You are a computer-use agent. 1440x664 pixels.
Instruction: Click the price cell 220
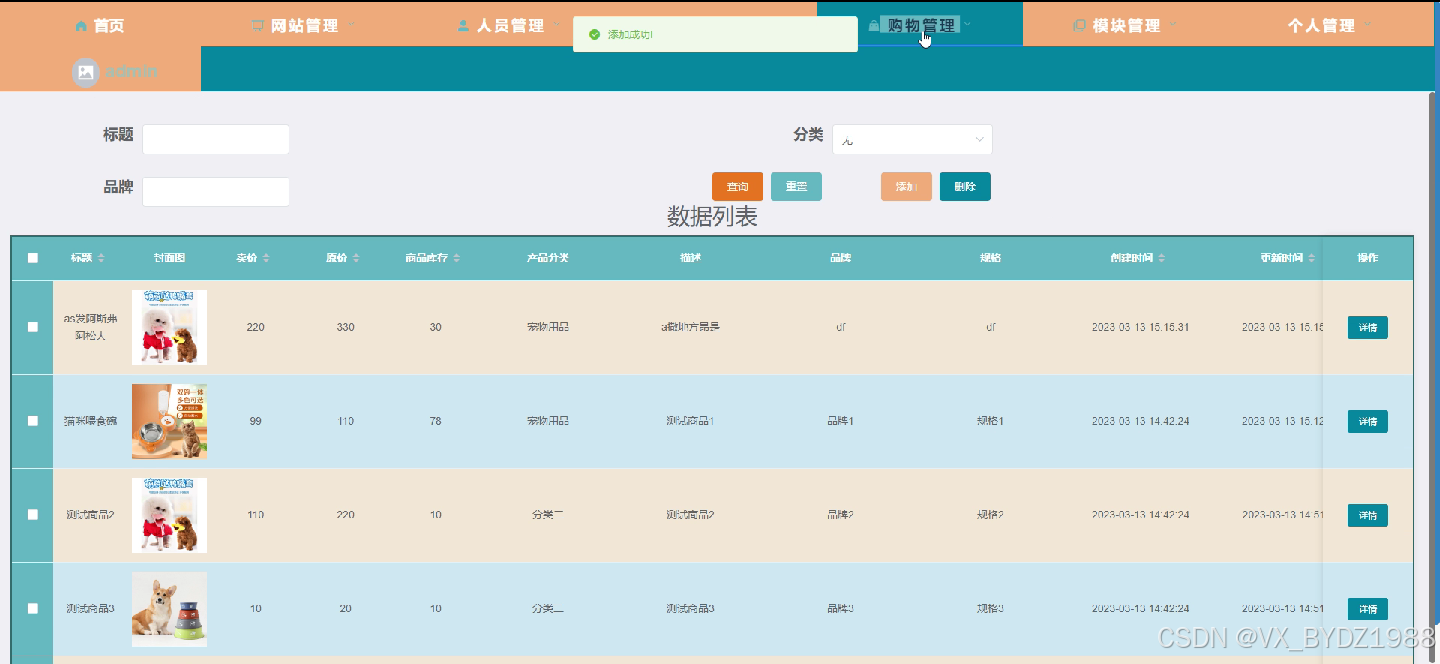pyautogui.click(x=255, y=328)
